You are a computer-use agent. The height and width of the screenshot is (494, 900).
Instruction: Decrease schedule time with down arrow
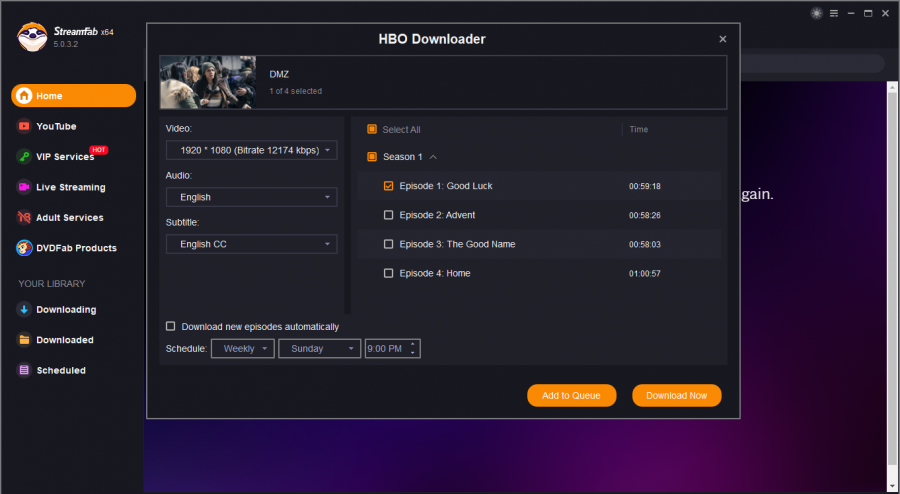point(413,353)
